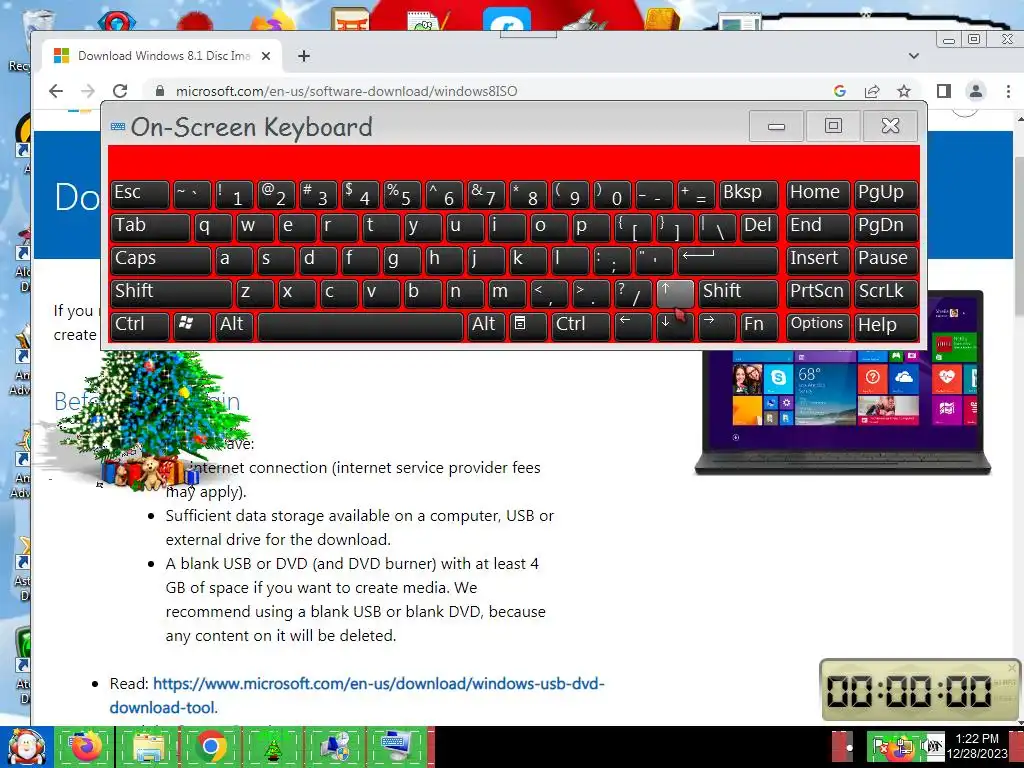This screenshot has height=768, width=1024.
Task: Reload the page in Chrome
Action: click(x=120, y=91)
